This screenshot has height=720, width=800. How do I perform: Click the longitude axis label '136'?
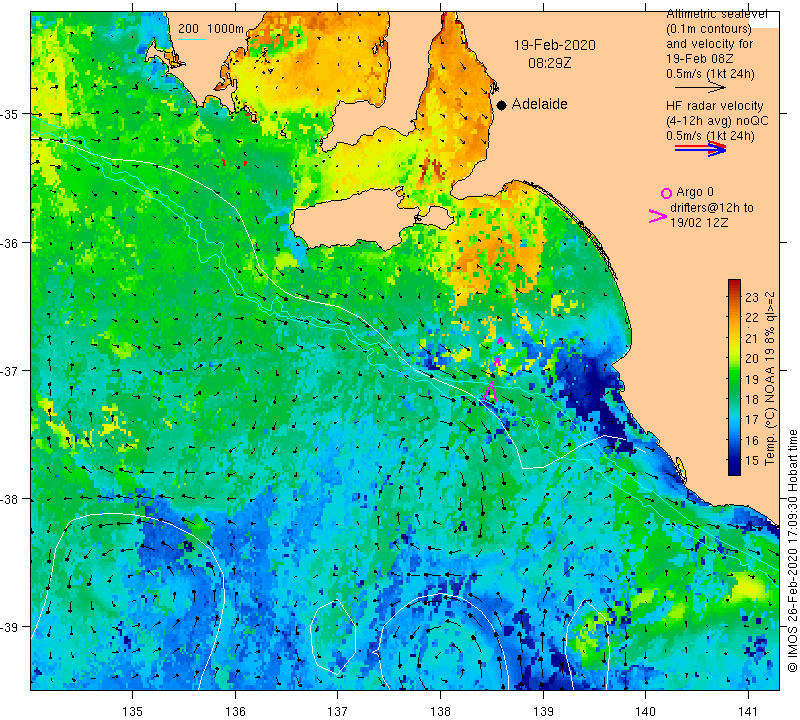coord(235,710)
